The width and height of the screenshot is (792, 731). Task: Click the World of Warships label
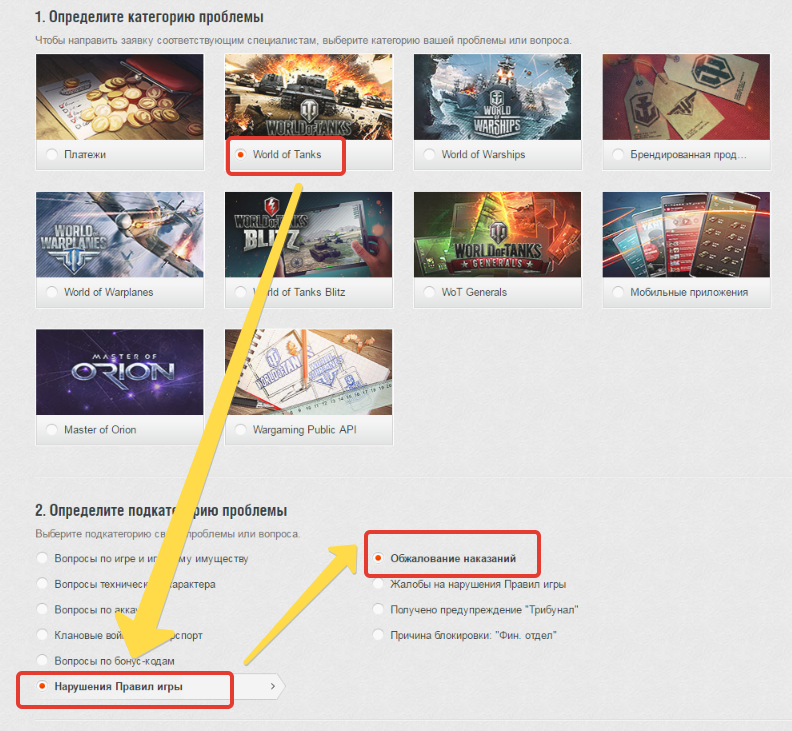483,155
